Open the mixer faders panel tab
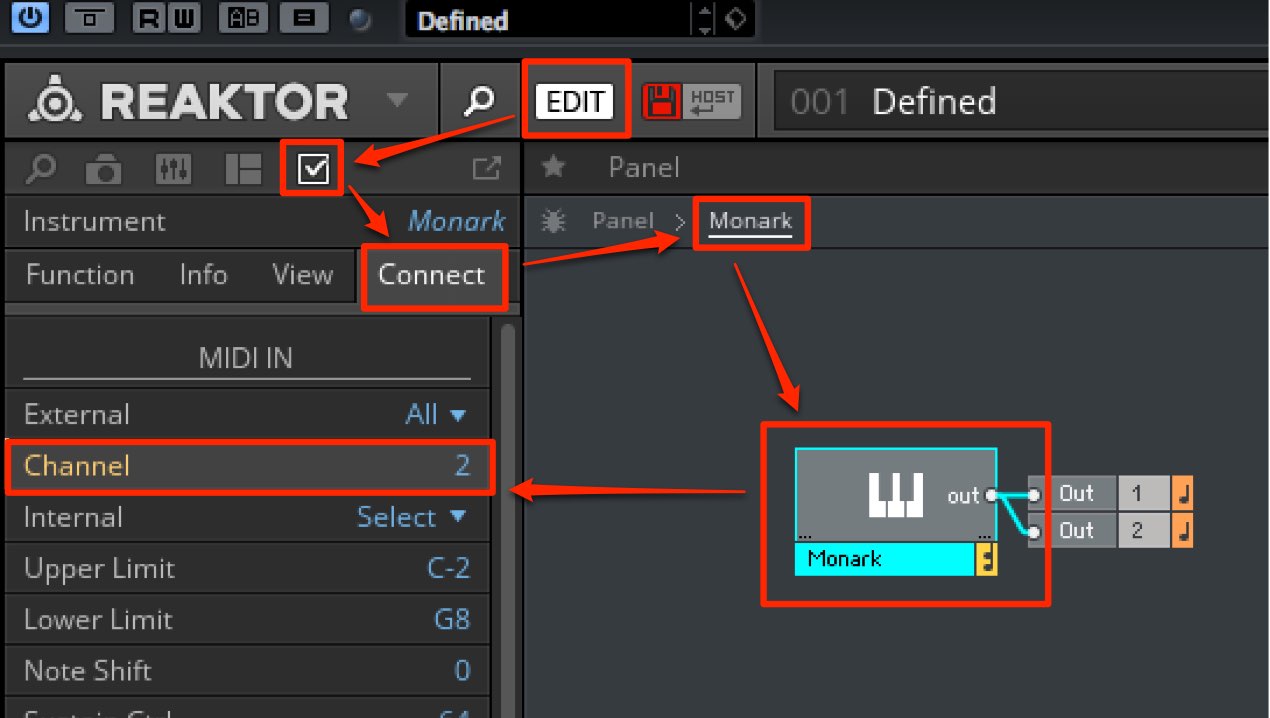The image size is (1270, 718). tap(174, 170)
